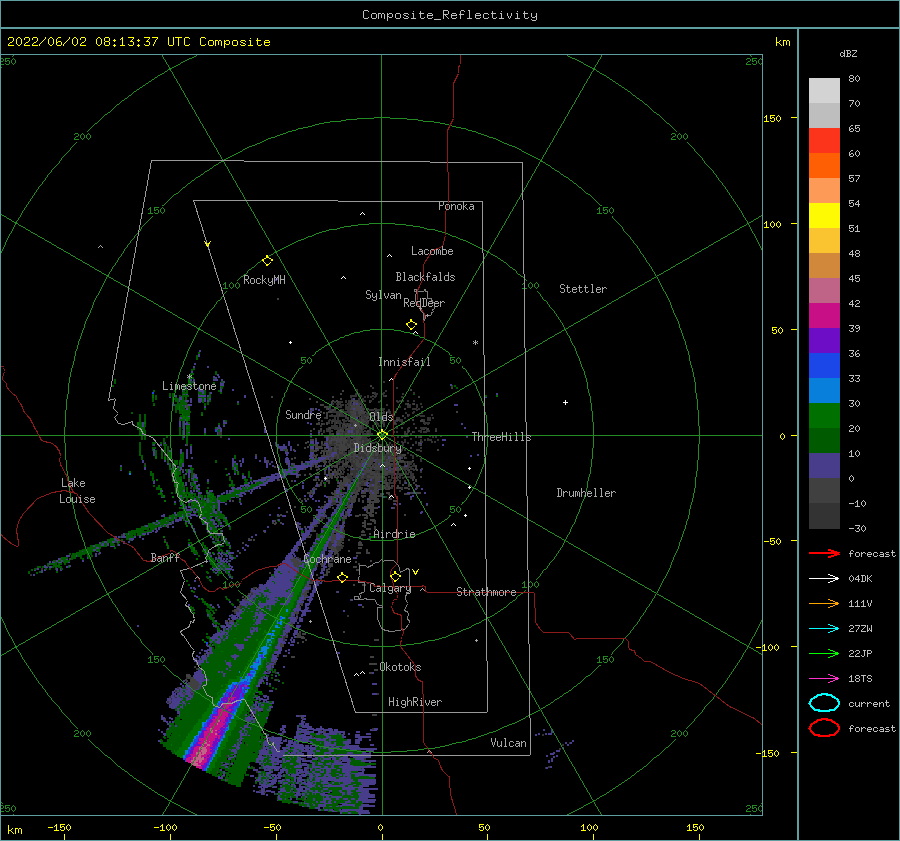Click the RedDeer city label
This screenshot has width=900, height=841.
tap(424, 303)
